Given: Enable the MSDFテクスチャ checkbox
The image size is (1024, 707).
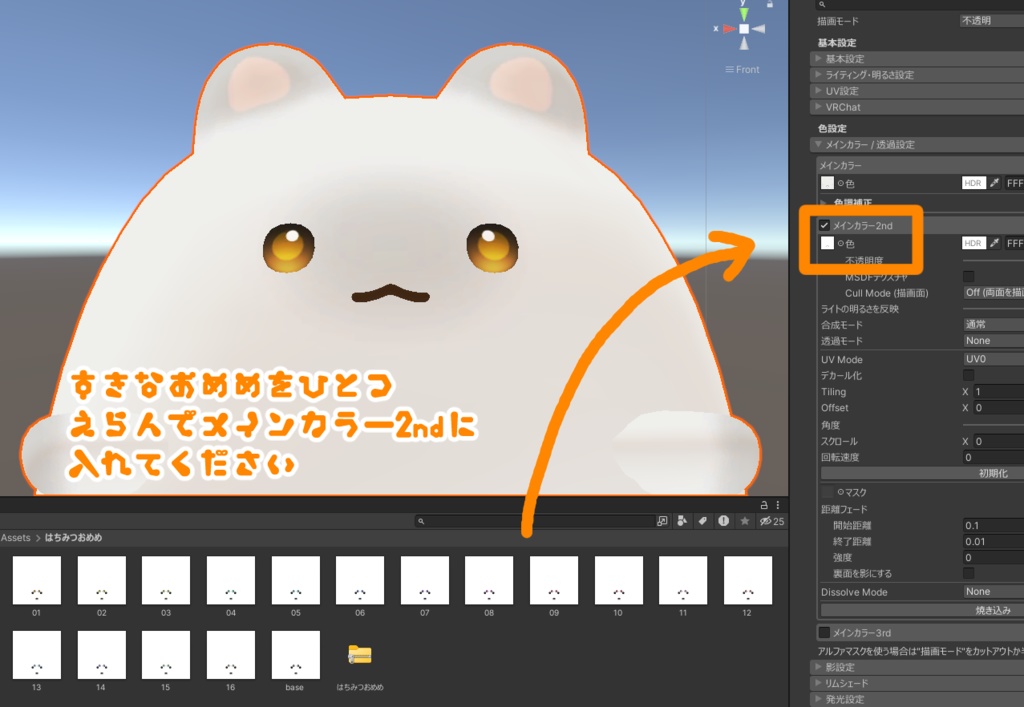Looking at the screenshot, I should coord(967,274).
